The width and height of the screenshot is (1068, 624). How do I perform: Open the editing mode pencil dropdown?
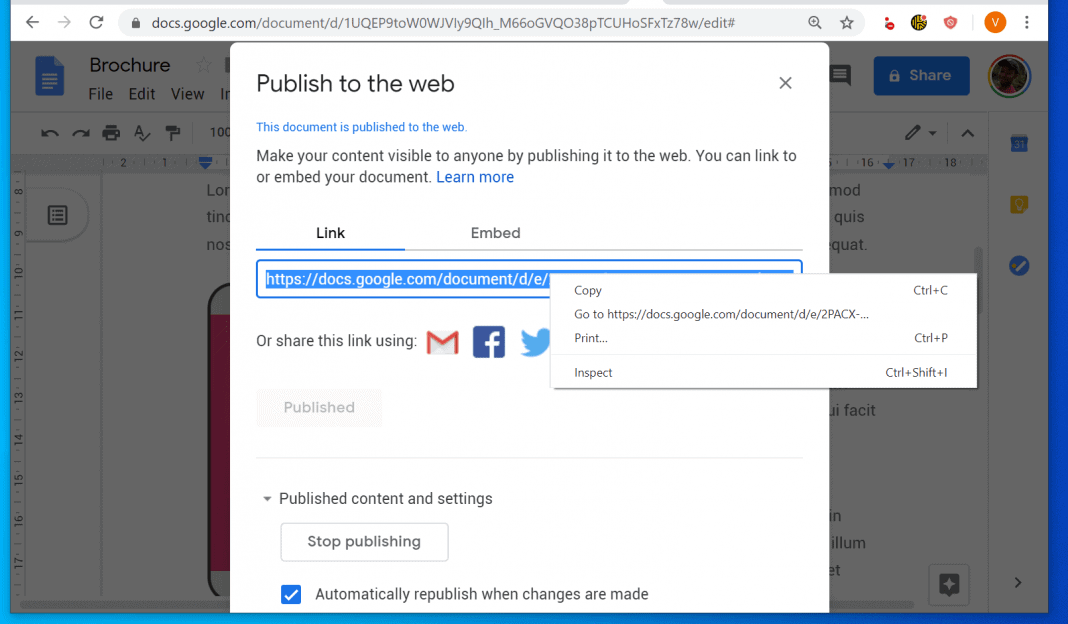pos(920,132)
